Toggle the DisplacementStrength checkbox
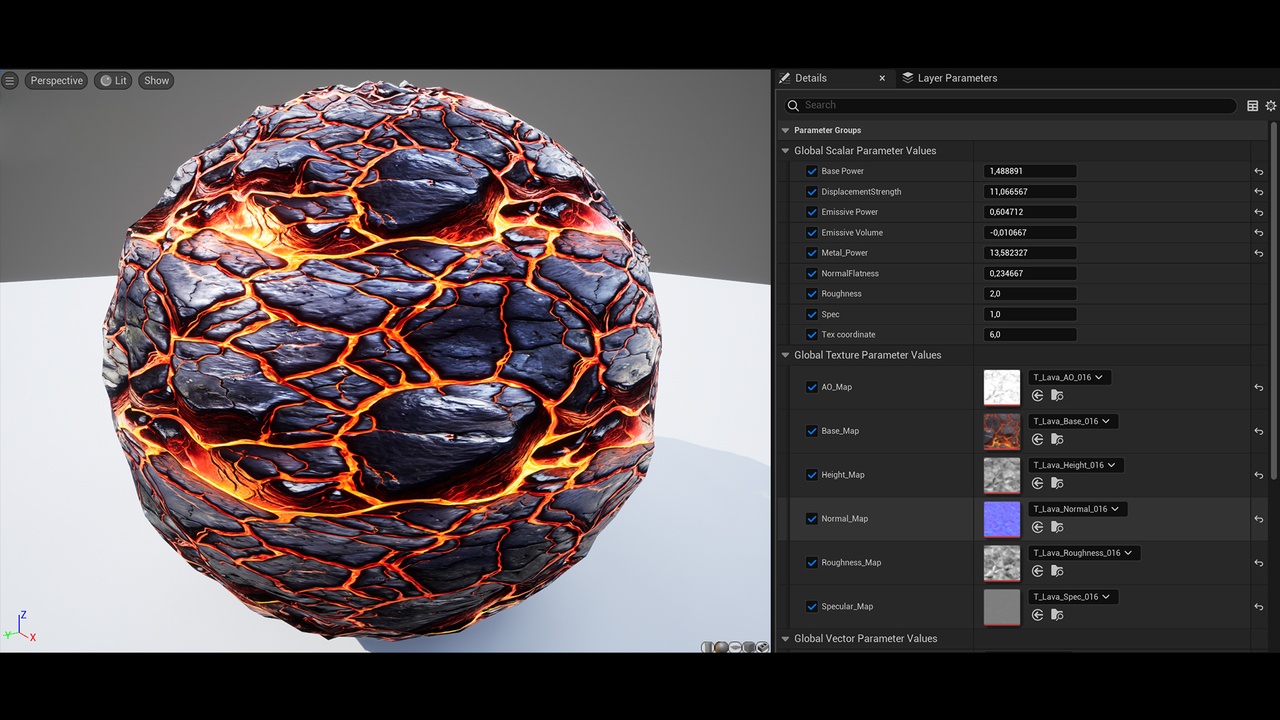The width and height of the screenshot is (1280, 720). pyautogui.click(x=812, y=192)
